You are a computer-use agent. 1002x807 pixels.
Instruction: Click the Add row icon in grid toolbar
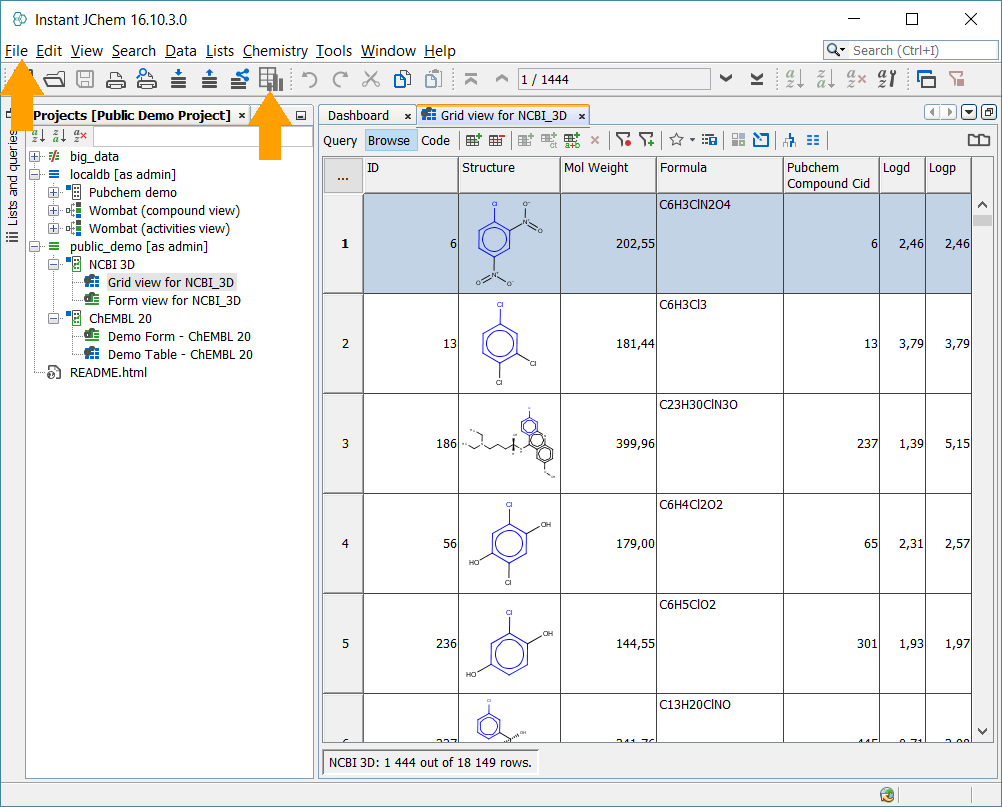[473, 141]
